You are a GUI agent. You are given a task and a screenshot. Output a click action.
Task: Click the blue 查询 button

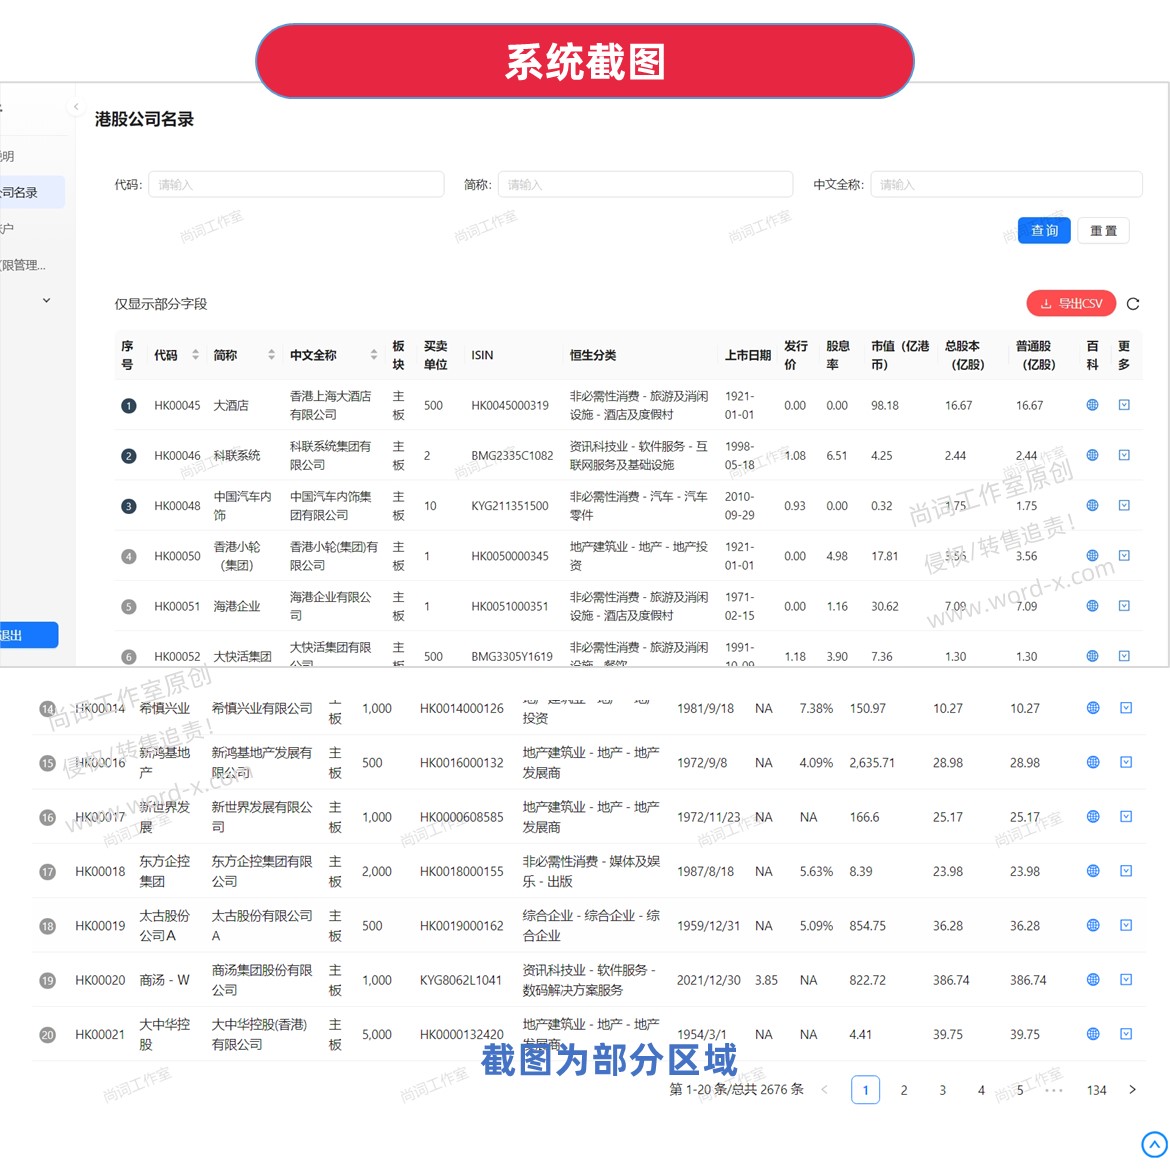pyautogui.click(x=1044, y=231)
